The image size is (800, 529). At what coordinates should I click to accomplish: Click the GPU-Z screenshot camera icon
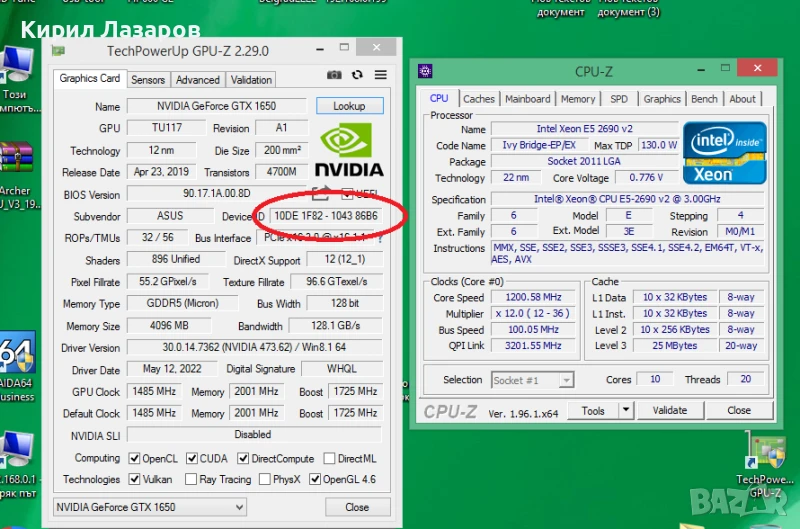pos(334,75)
